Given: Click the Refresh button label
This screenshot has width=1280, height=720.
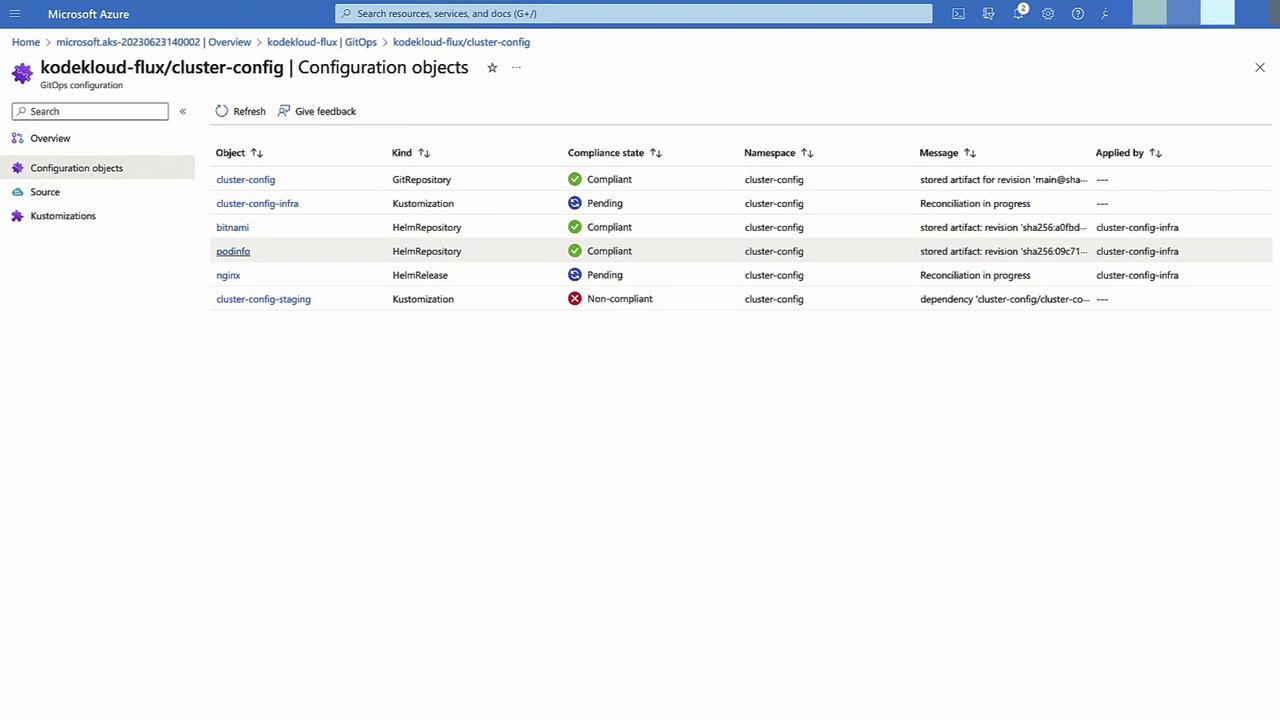Looking at the screenshot, I should point(249,111).
